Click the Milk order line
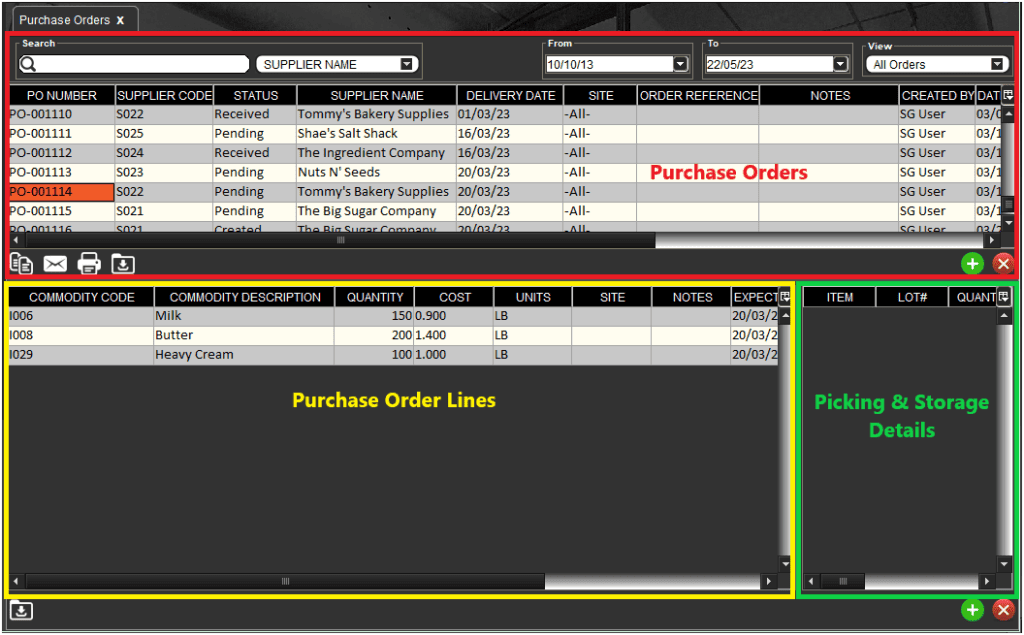Image resolution: width=1024 pixels, height=635 pixels. [393, 316]
